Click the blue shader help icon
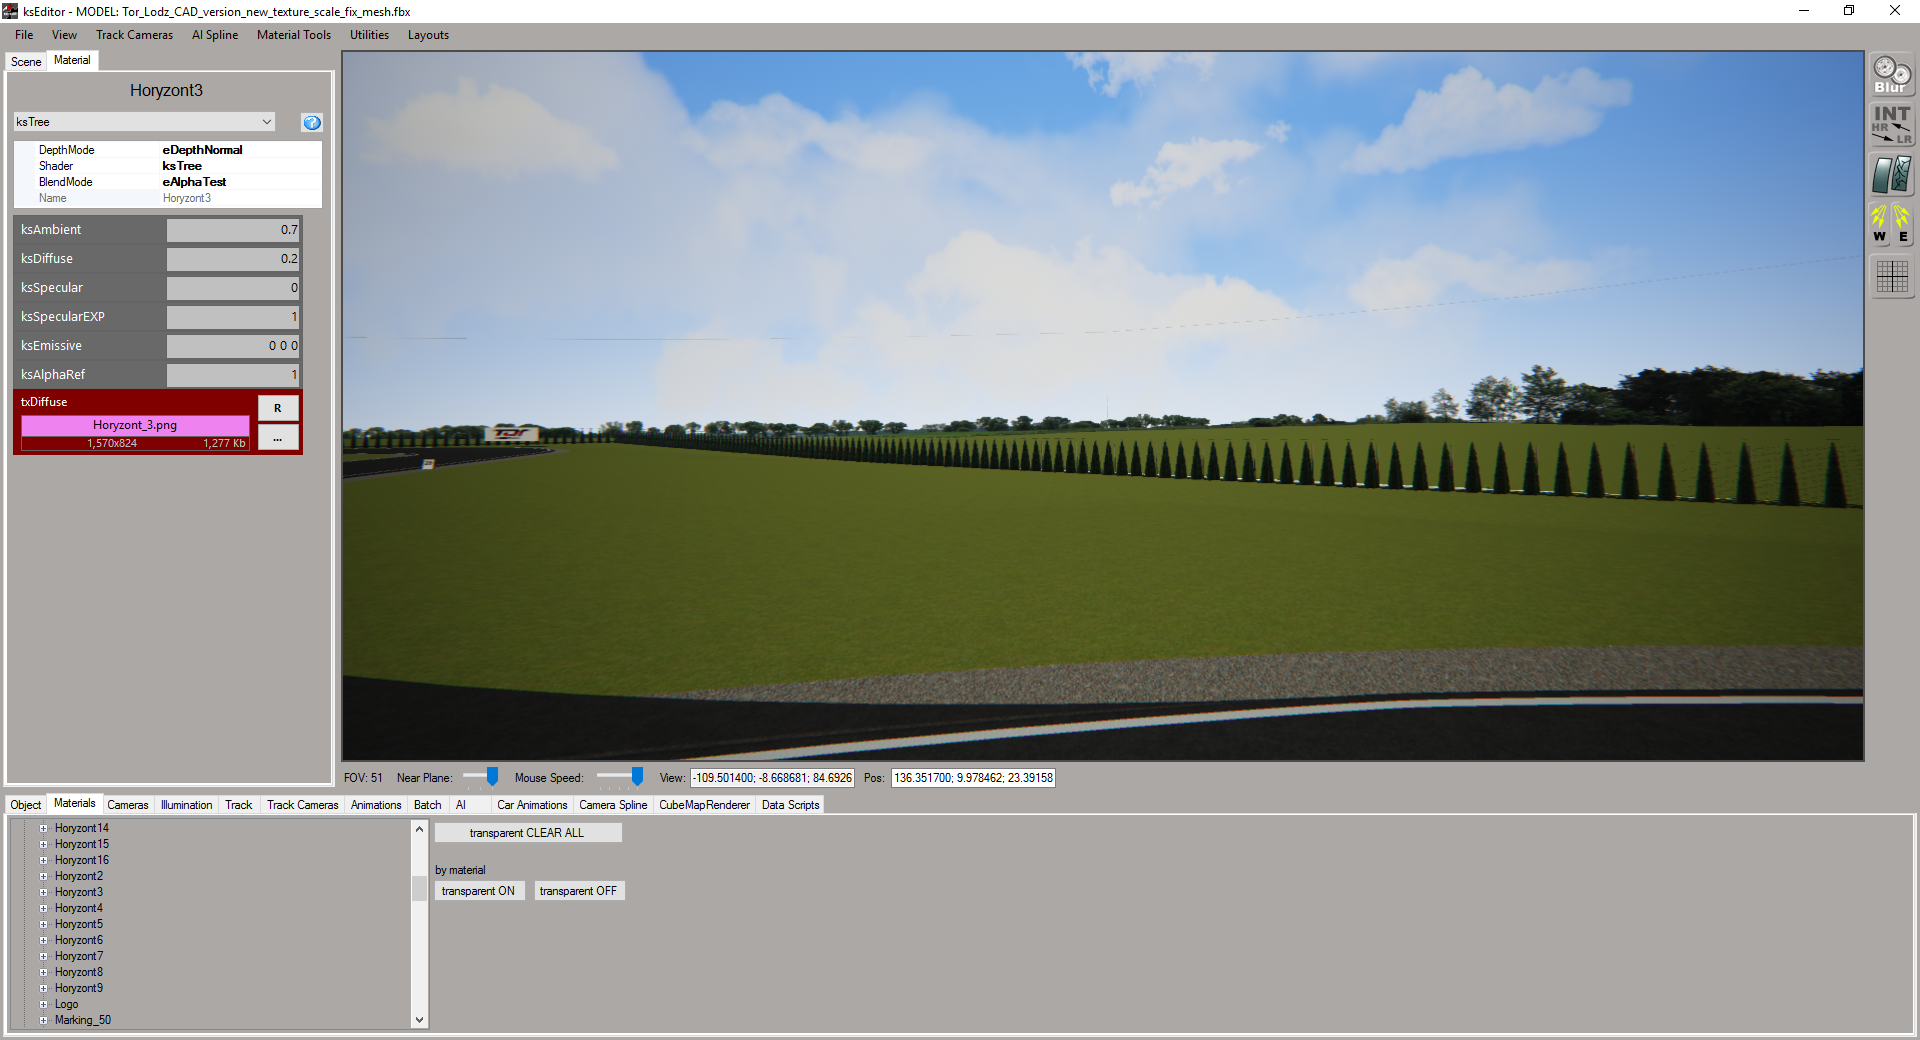This screenshot has width=1920, height=1040. tap(312, 122)
